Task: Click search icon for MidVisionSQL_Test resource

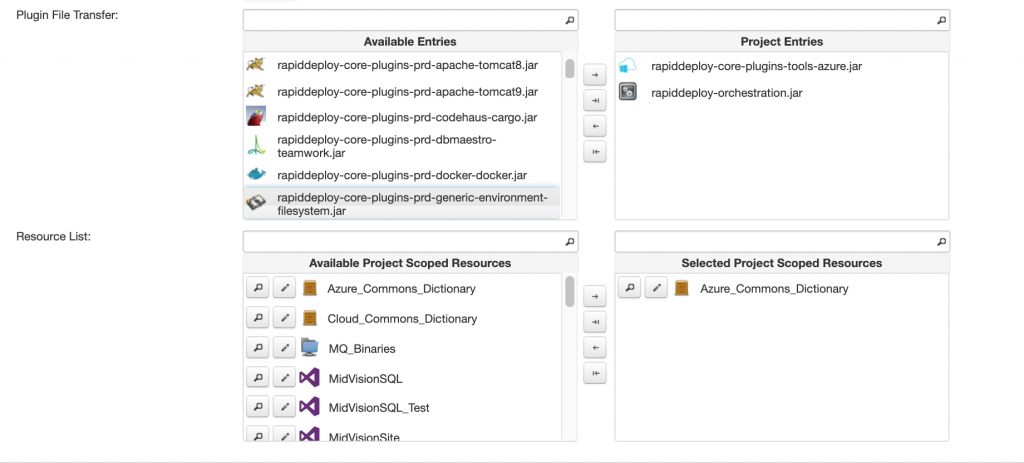Action: tap(257, 408)
